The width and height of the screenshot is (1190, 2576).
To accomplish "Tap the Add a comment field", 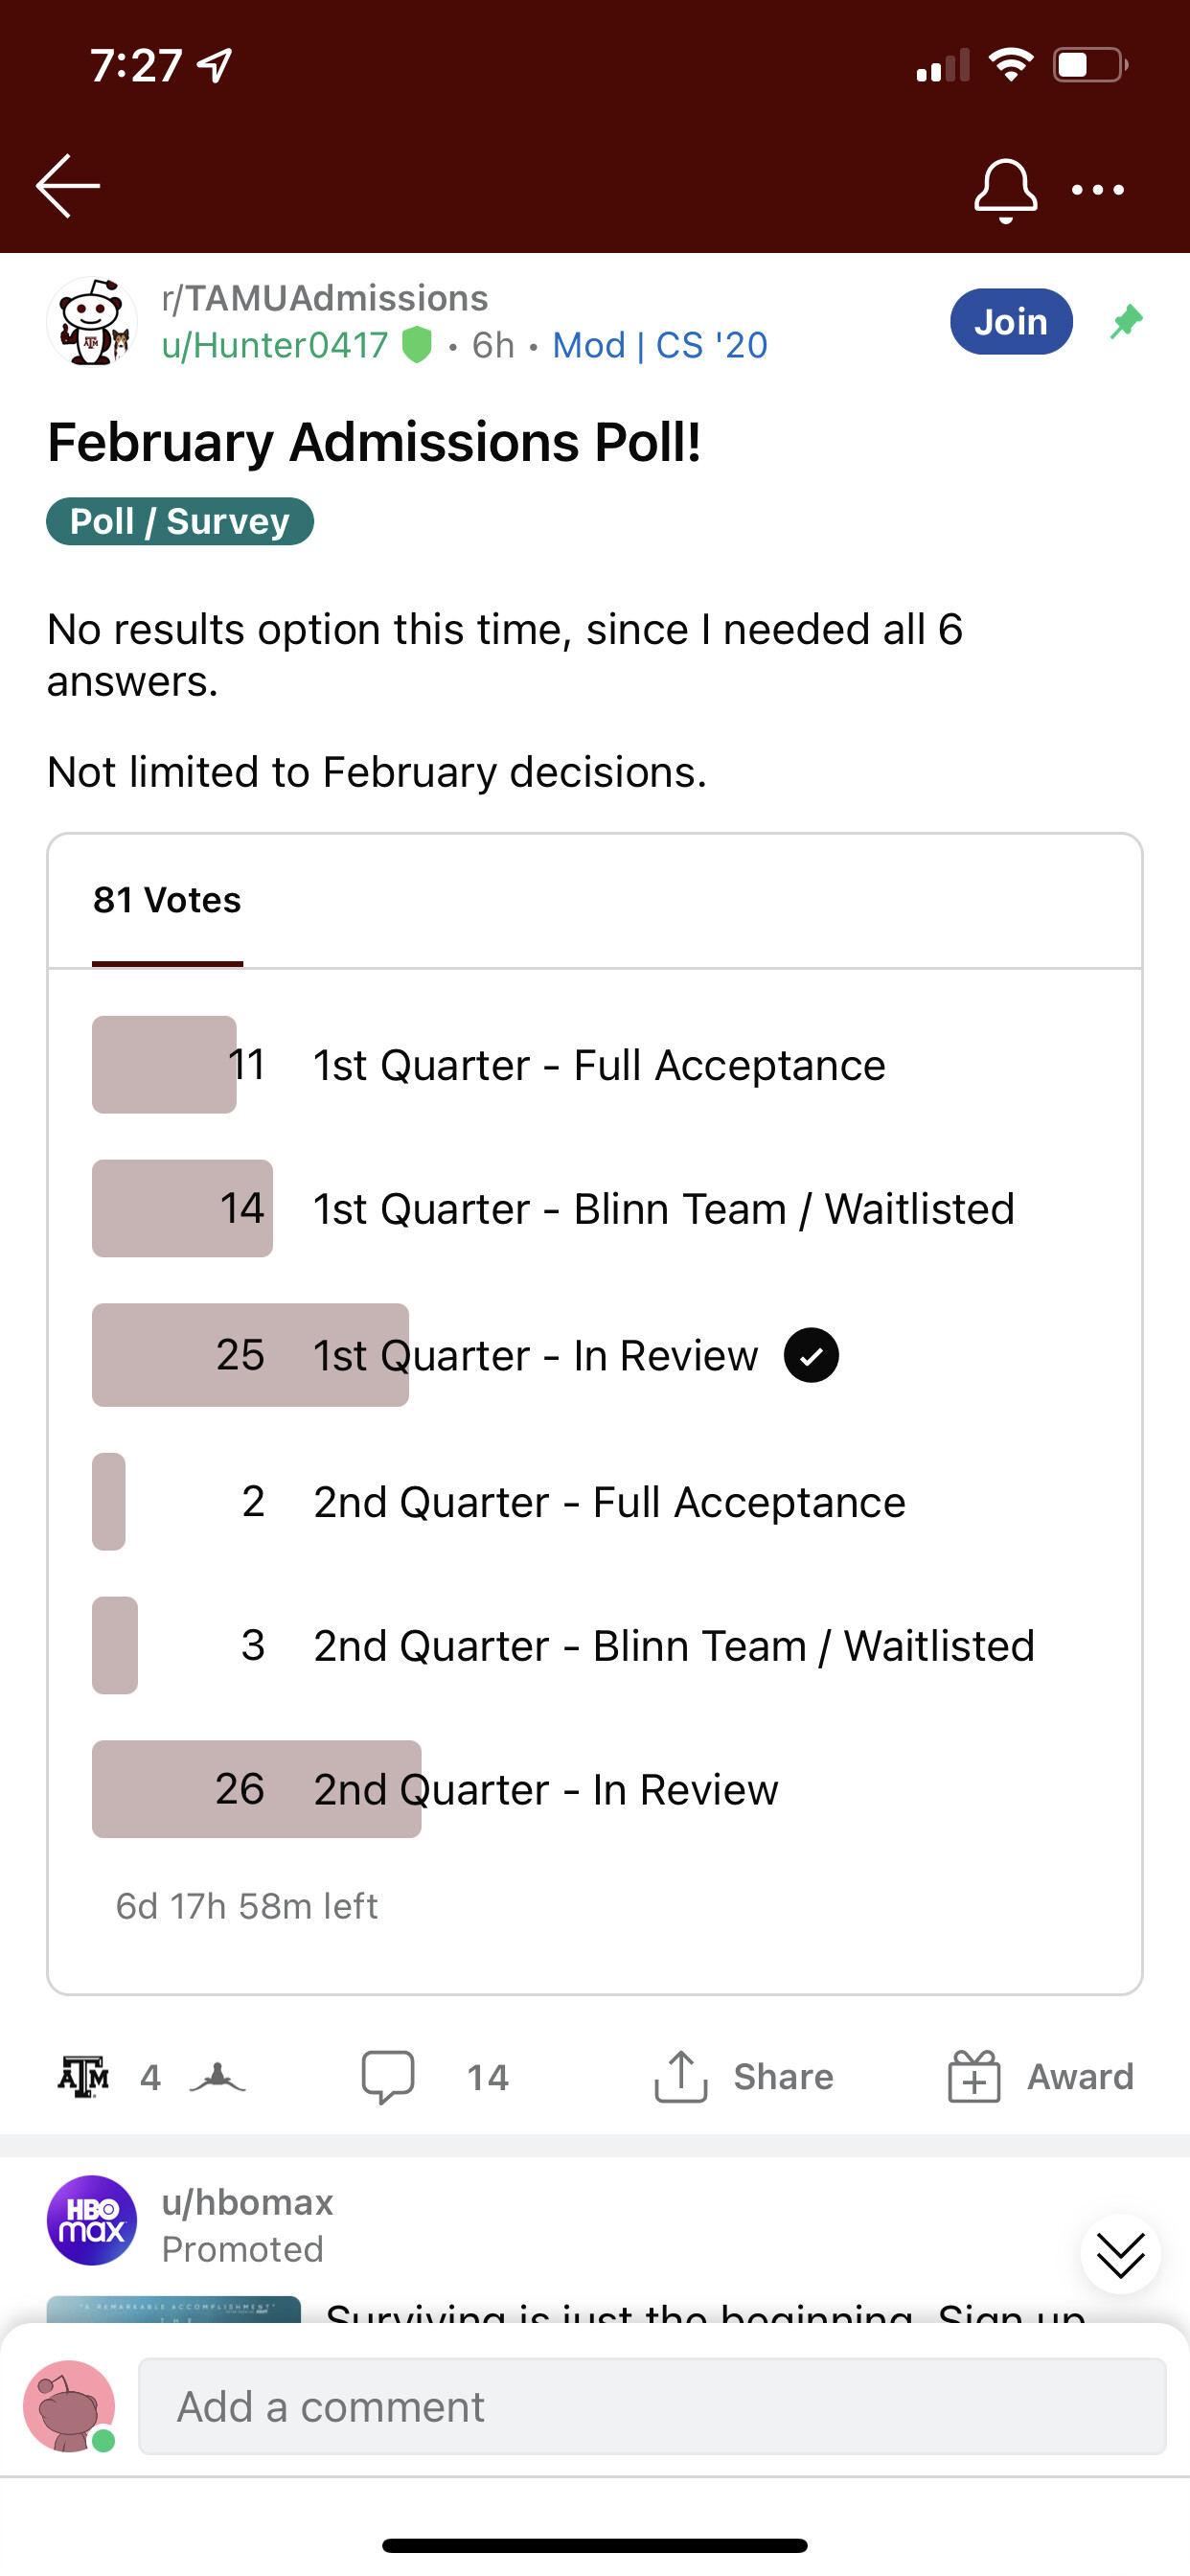I will click(652, 2406).
